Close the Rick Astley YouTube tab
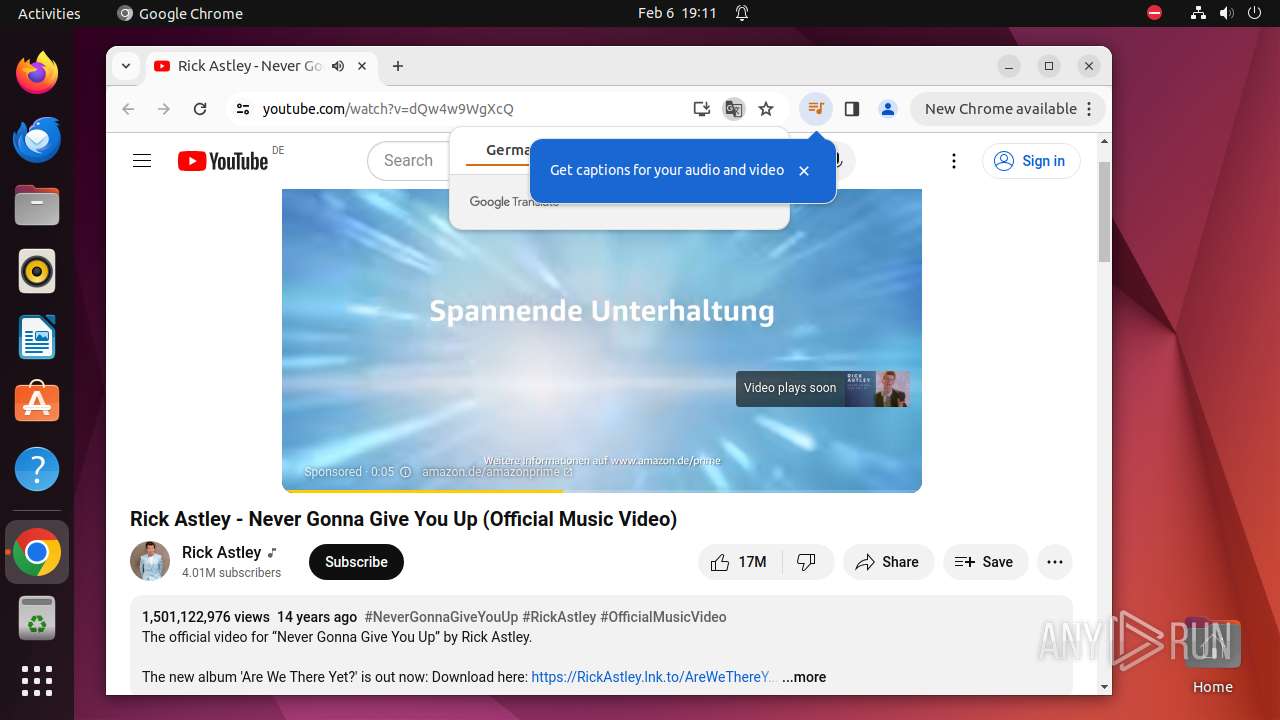Screen dimensions: 1280x720 click(x=362, y=66)
